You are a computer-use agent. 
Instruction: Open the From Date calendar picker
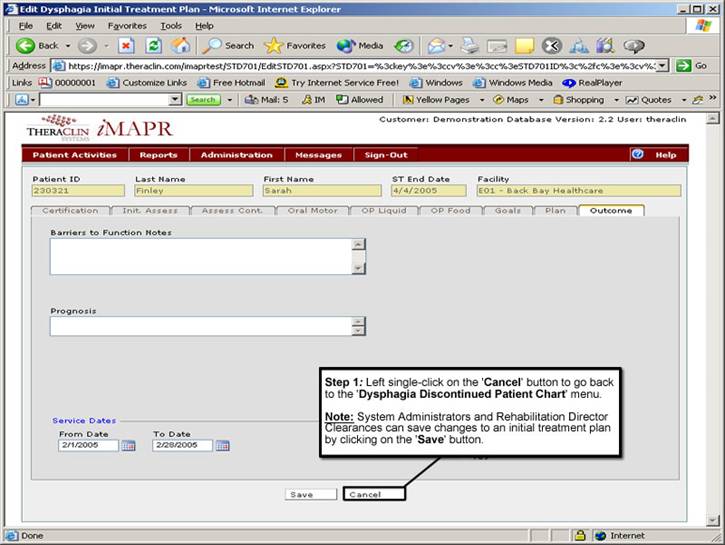coord(128,446)
